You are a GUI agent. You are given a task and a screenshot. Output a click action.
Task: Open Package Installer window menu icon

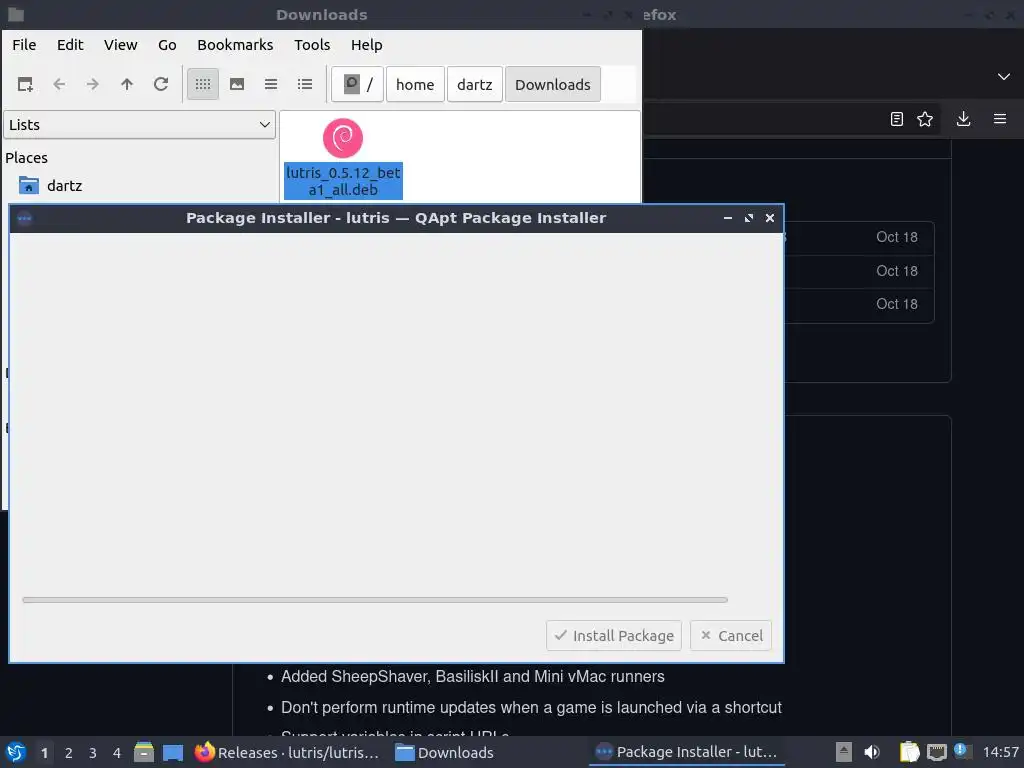[25, 218]
